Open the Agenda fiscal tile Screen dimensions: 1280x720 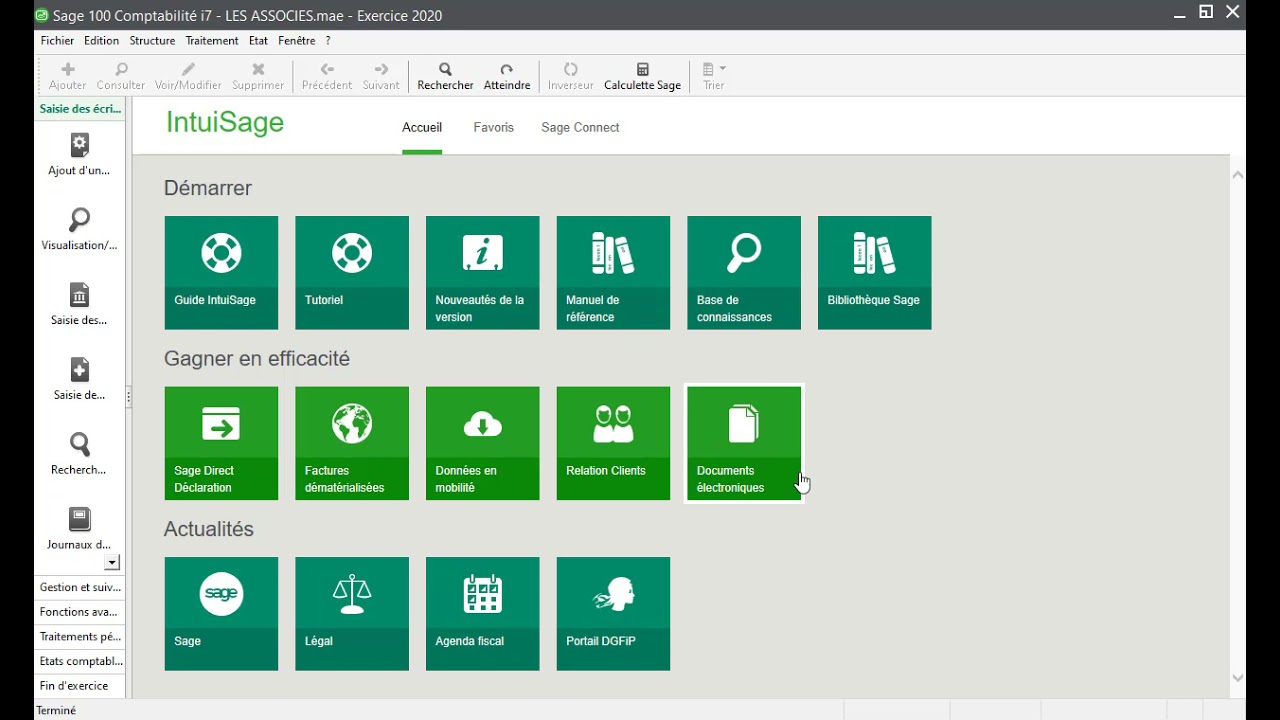pyautogui.click(x=483, y=614)
